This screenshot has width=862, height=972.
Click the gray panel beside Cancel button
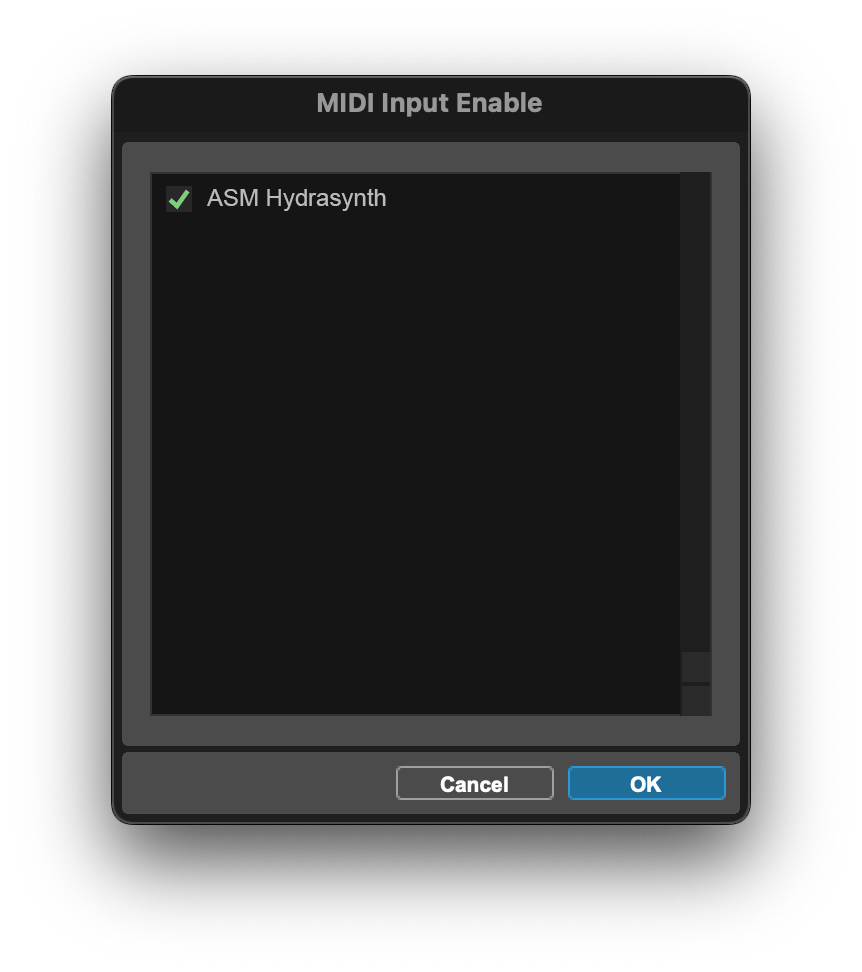coord(259,784)
